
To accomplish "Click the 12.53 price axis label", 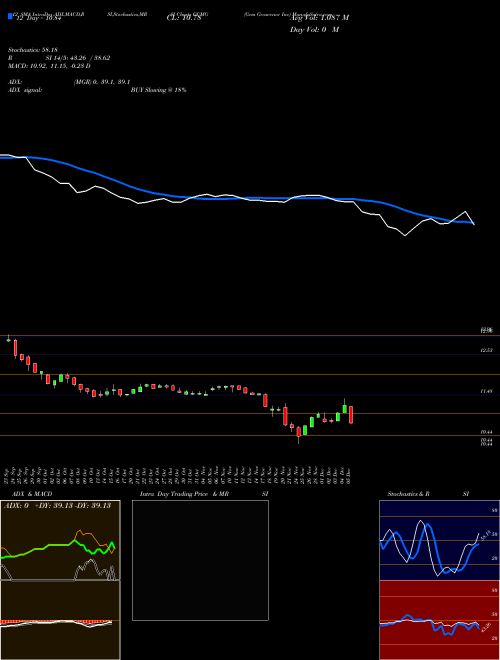I will [x=487, y=350].
